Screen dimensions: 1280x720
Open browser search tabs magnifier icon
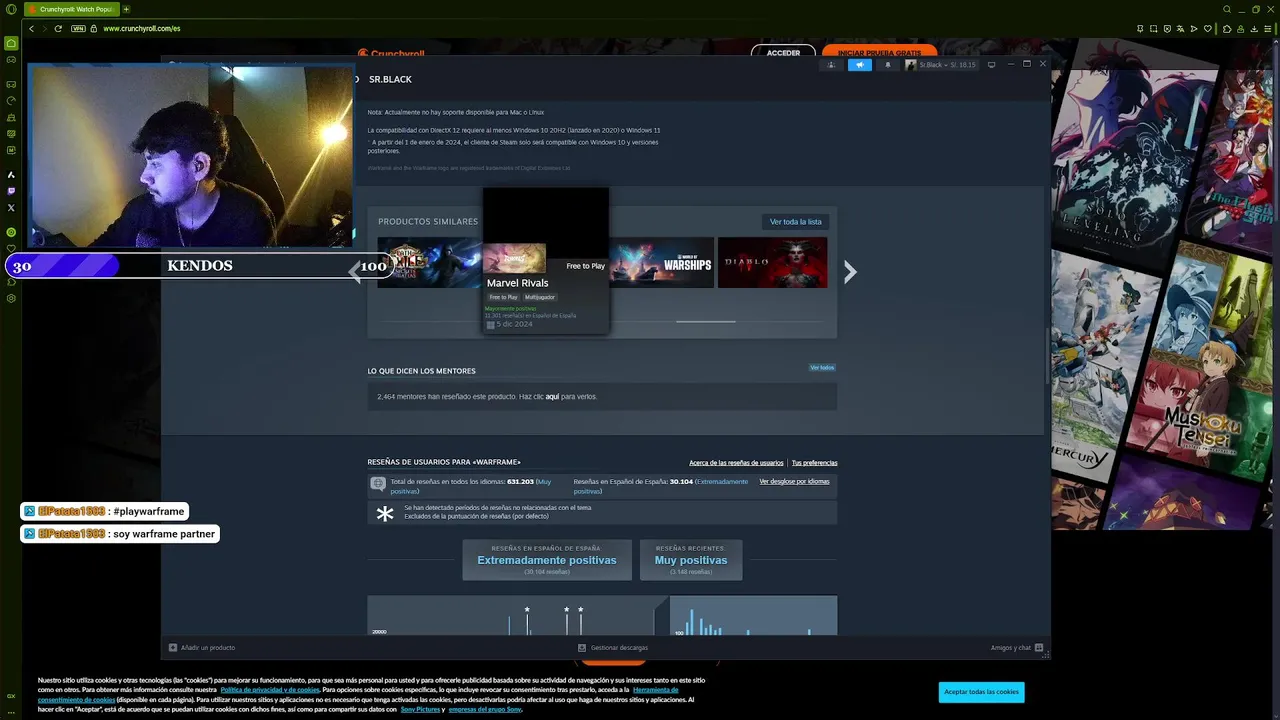pyautogui.click(x=1227, y=9)
